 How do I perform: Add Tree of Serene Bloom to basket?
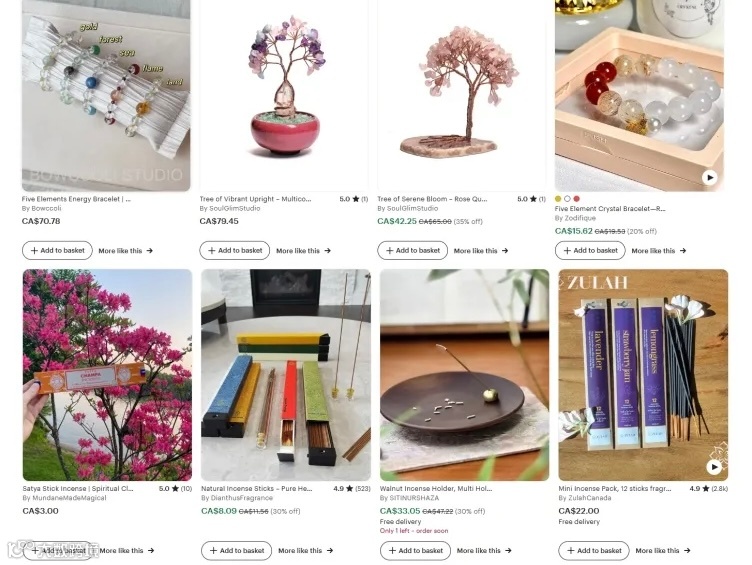412,250
